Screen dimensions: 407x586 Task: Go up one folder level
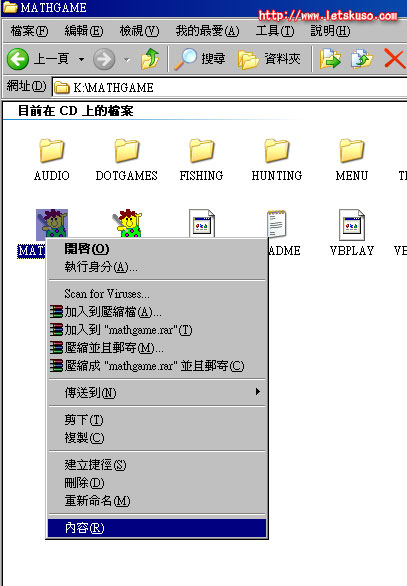coord(150,59)
